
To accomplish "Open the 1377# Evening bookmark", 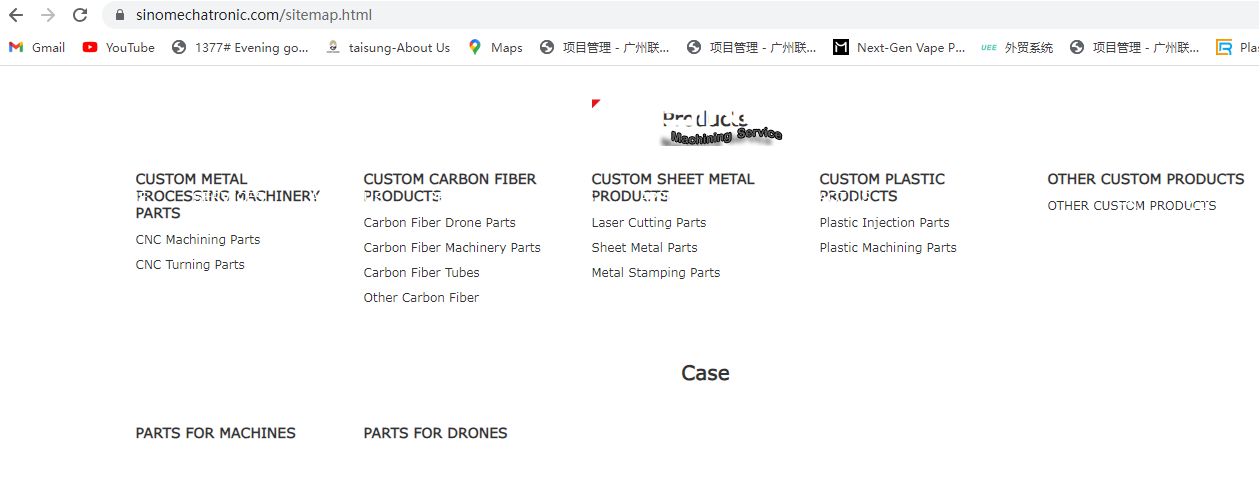I will 240,47.
